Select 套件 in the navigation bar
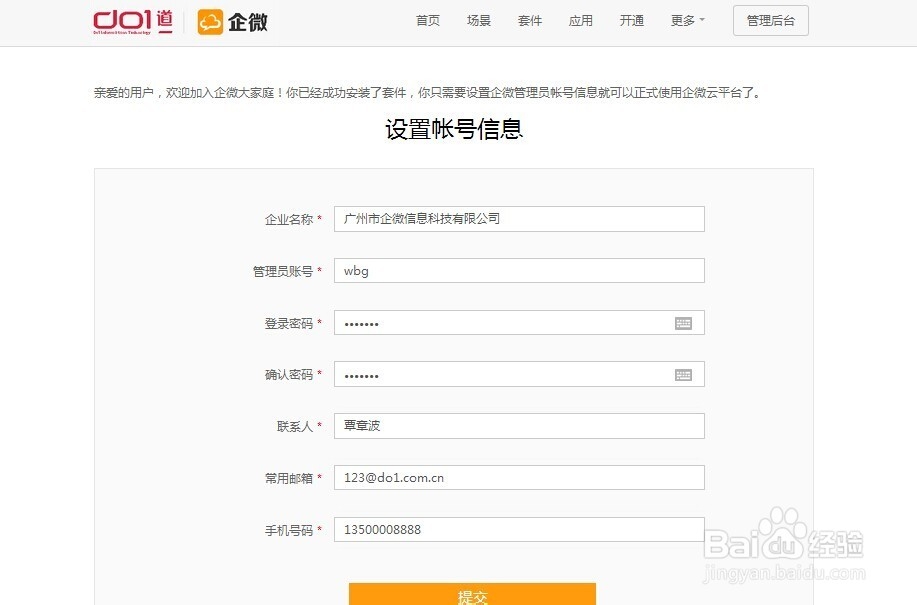This screenshot has height=605, width=917. pyautogui.click(x=529, y=19)
